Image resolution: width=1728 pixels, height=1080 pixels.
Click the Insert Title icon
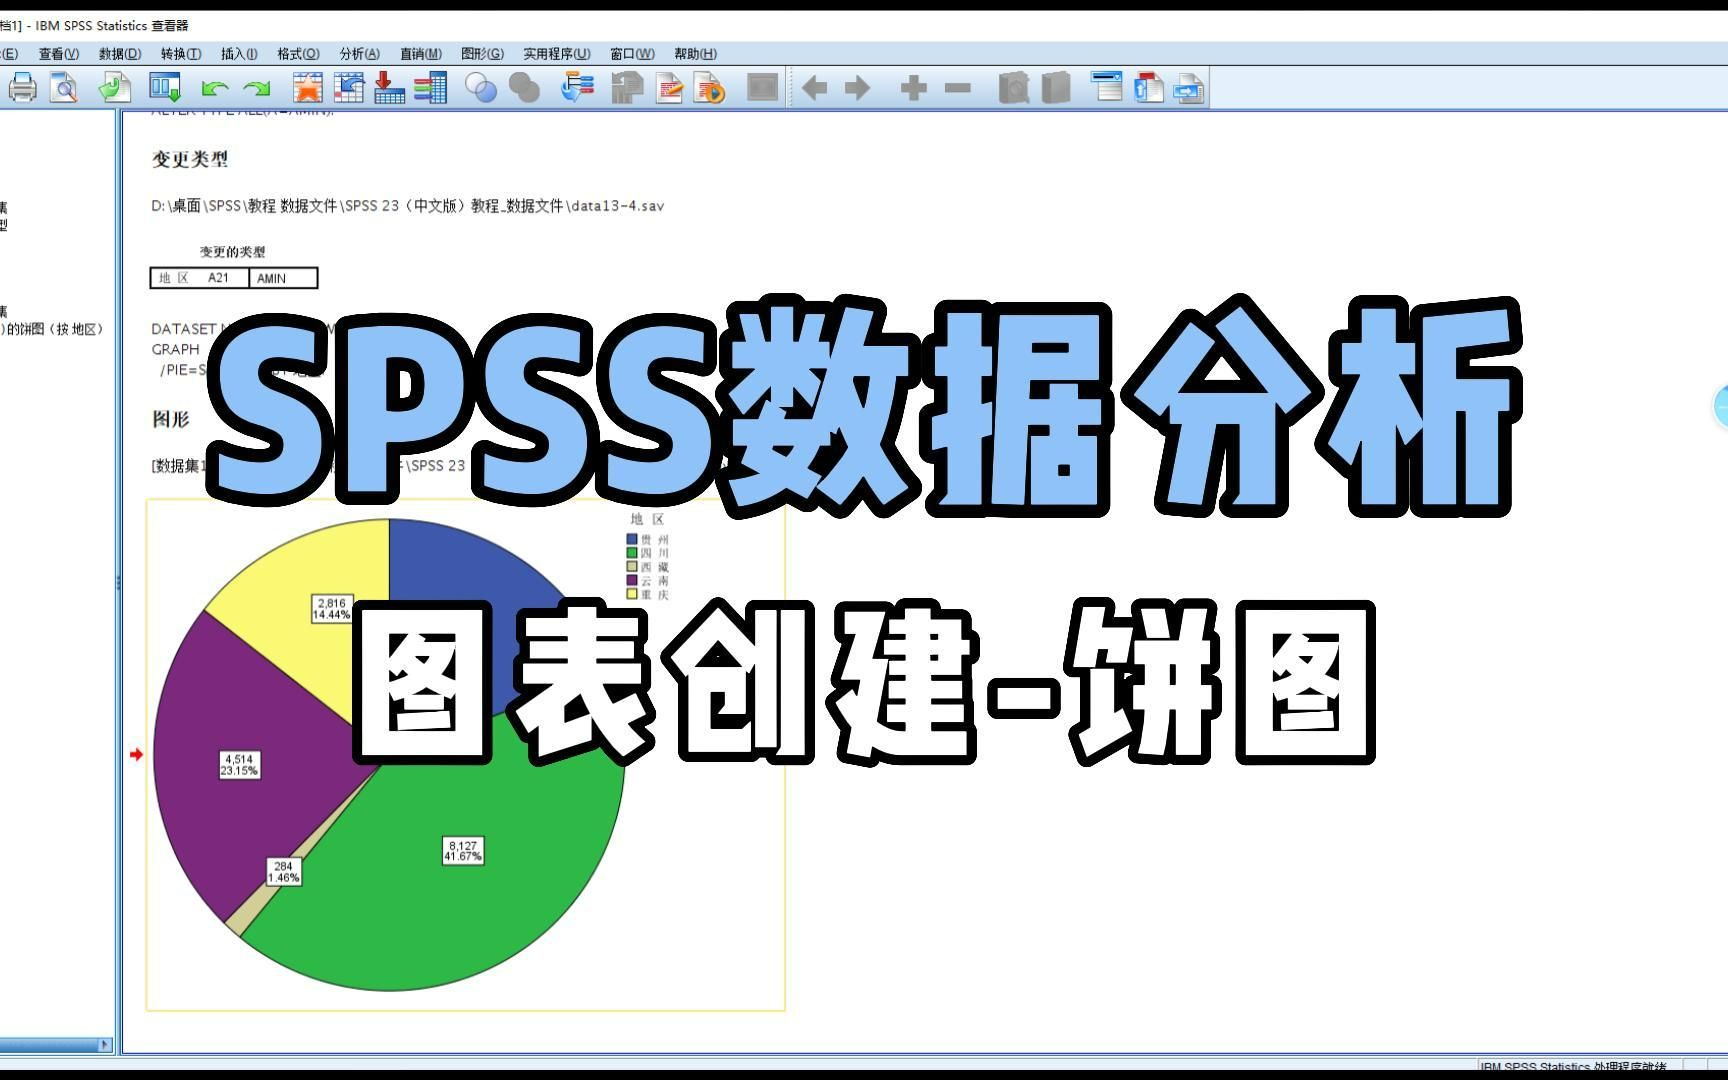click(x=1149, y=88)
